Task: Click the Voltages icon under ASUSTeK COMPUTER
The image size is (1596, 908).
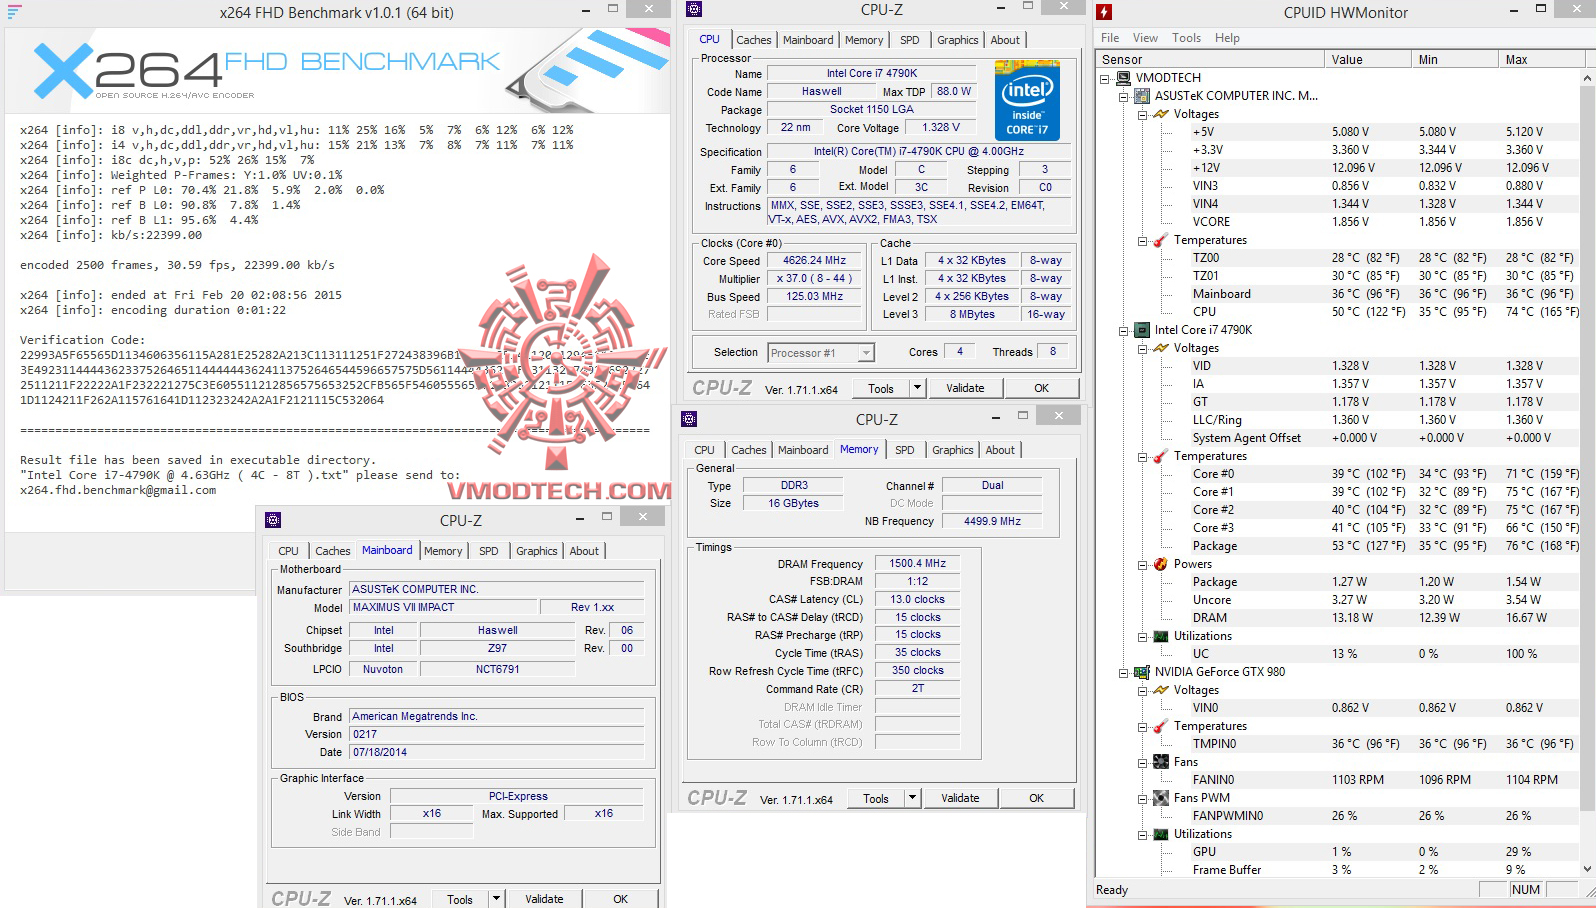Action: [x=1160, y=114]
